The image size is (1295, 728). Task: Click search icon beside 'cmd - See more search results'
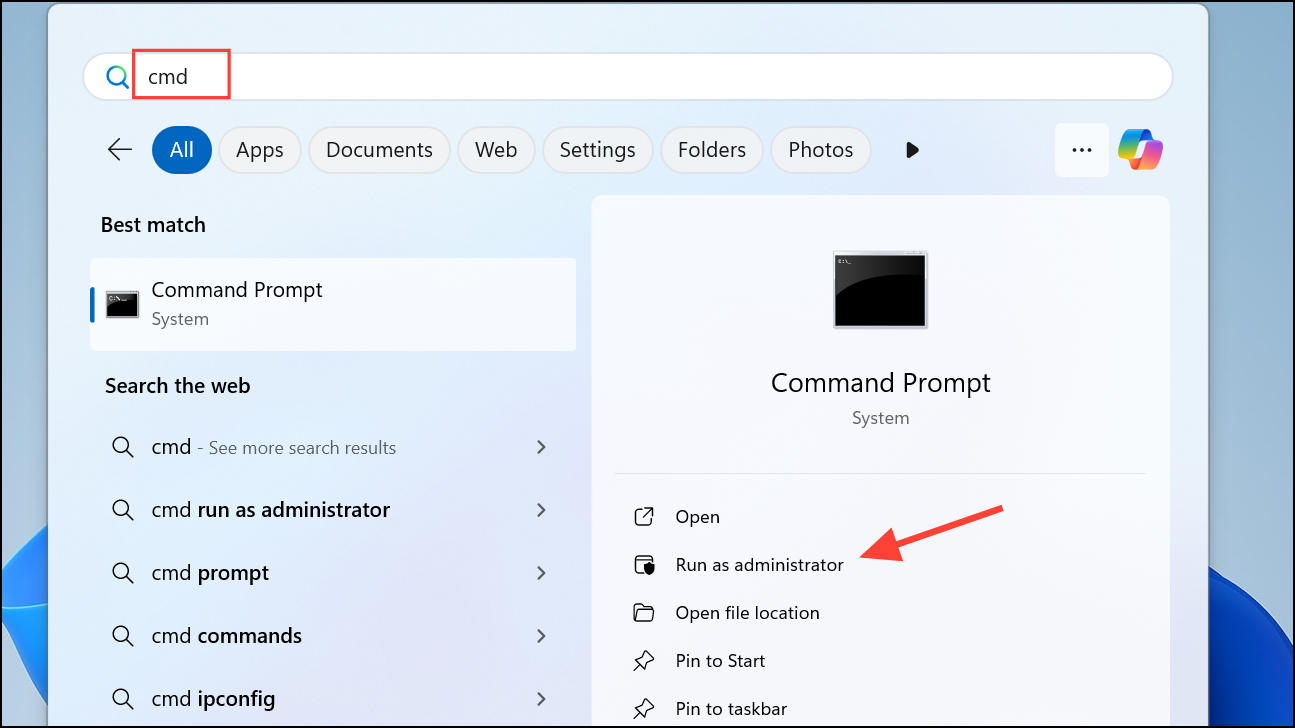123,447
